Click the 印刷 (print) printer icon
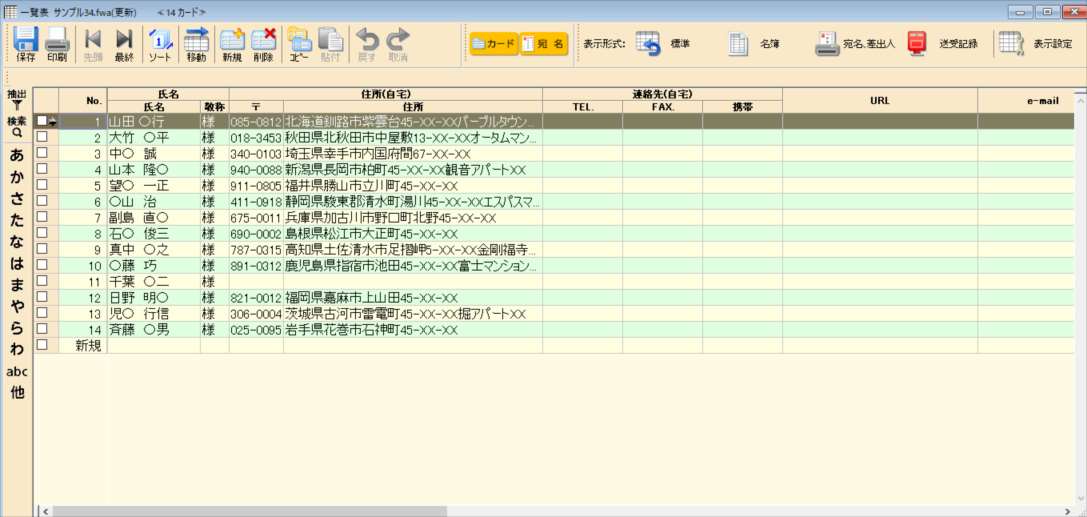 pyautogui.click(x=57, y=42)
